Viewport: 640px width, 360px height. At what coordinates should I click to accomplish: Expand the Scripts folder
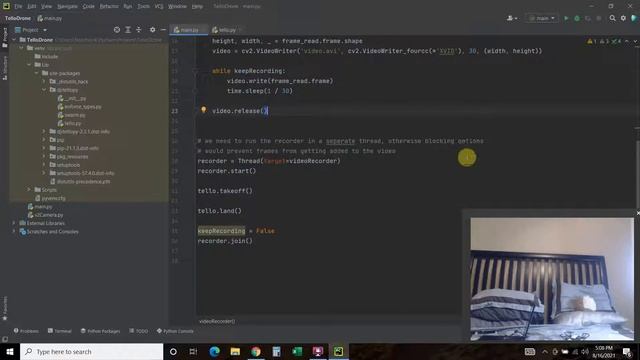point(29,190)
